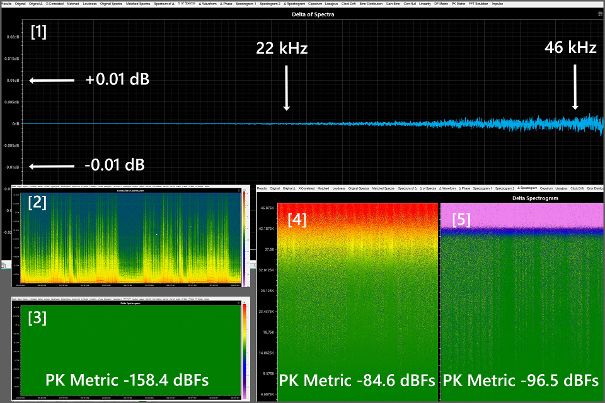The image size is (605, 403).
Task: Click the options icon at top-right of spectrogram panel 2
Action: pyautogui.click(x=239, y=191)
